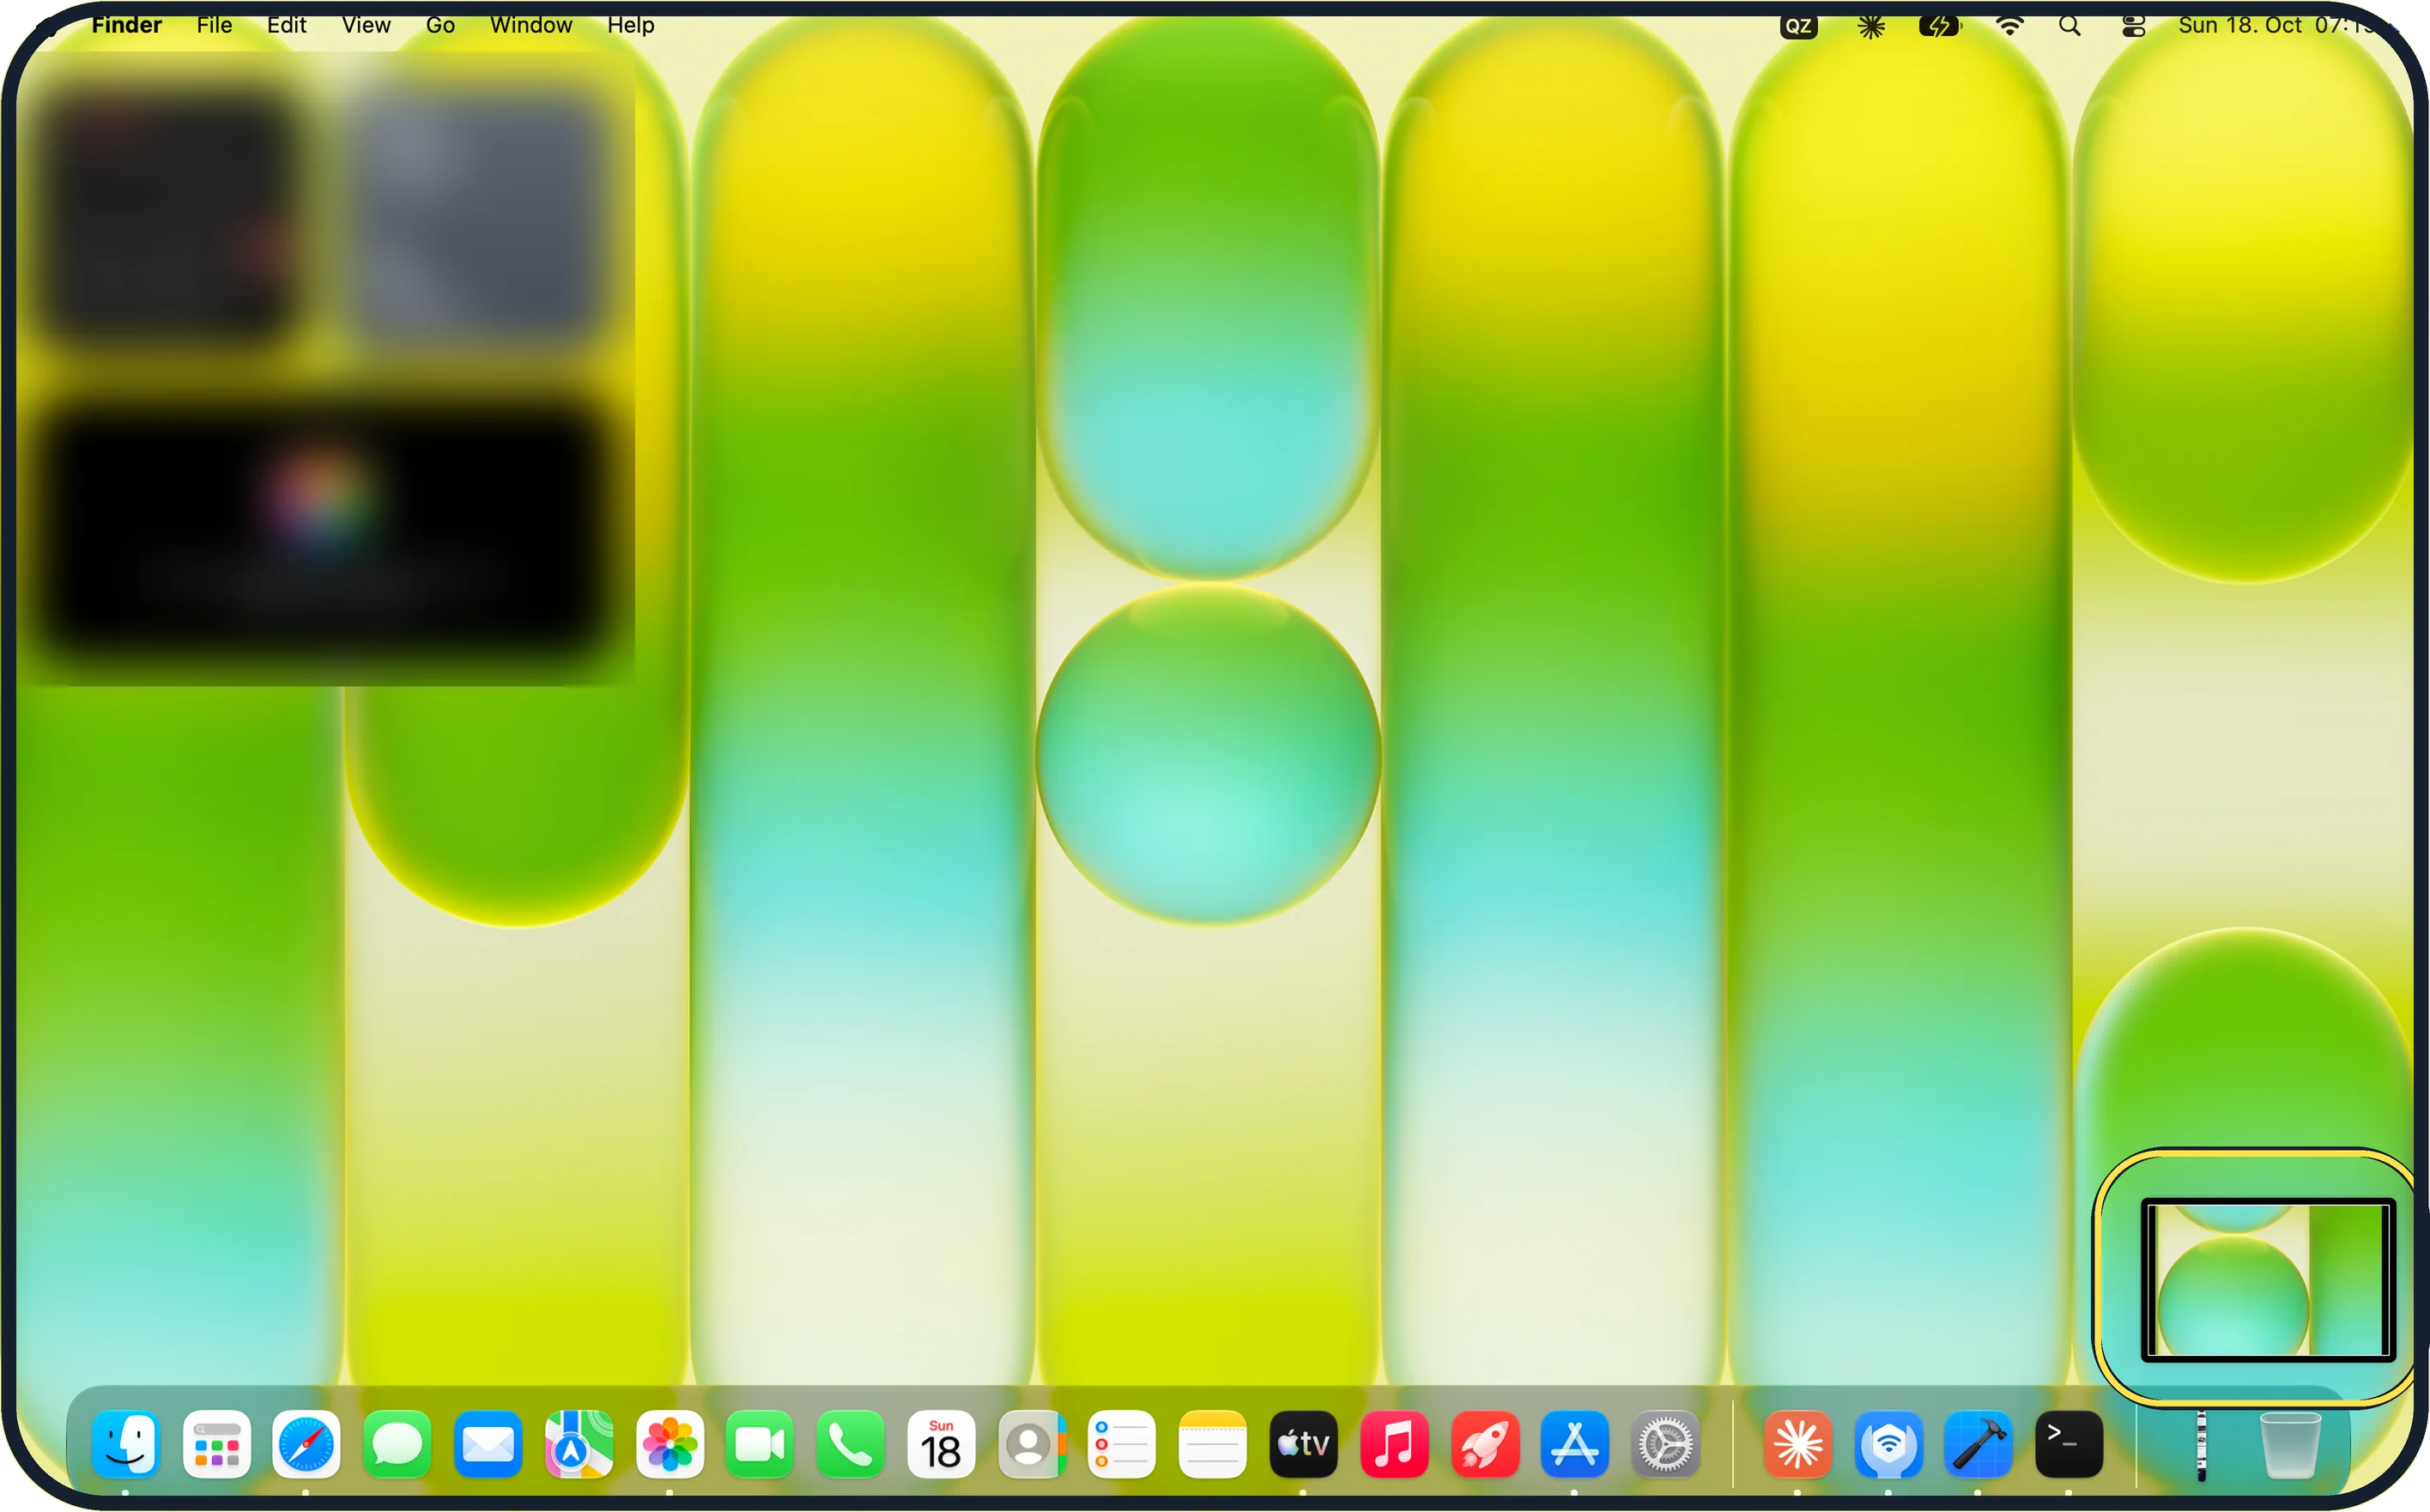Viewport: 2430px width, 1512px height.
Task: Open the Wi-Fi shield app in Dock
Action: (1888, 1444)
